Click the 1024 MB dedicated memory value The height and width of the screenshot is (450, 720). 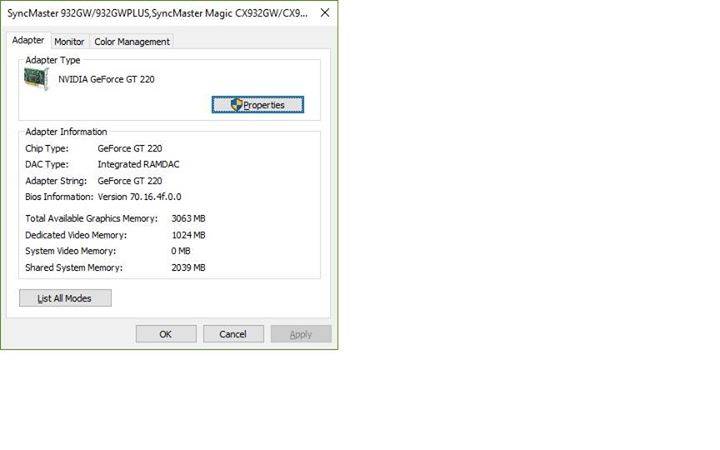click(188, 235)
